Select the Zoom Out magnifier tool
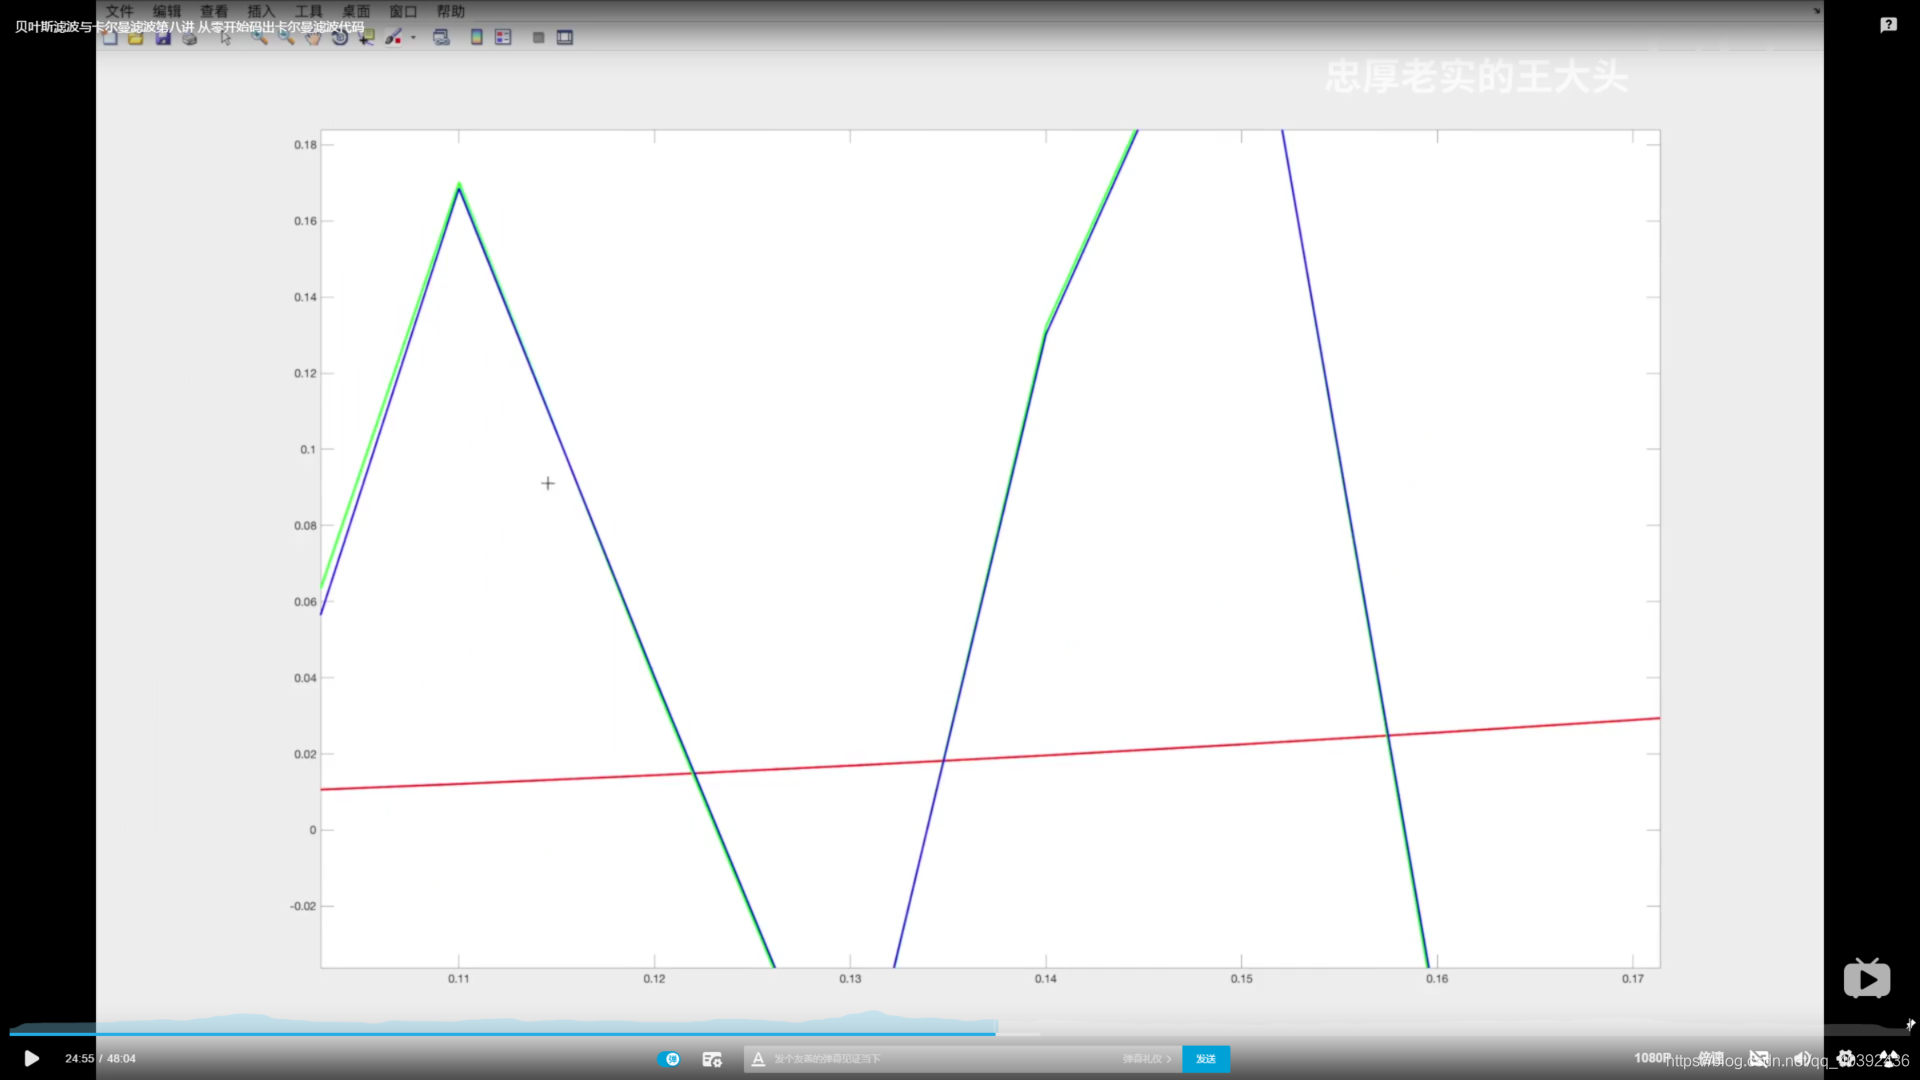The height and width of the screenshot is (1080, 1920). (286, 38)
